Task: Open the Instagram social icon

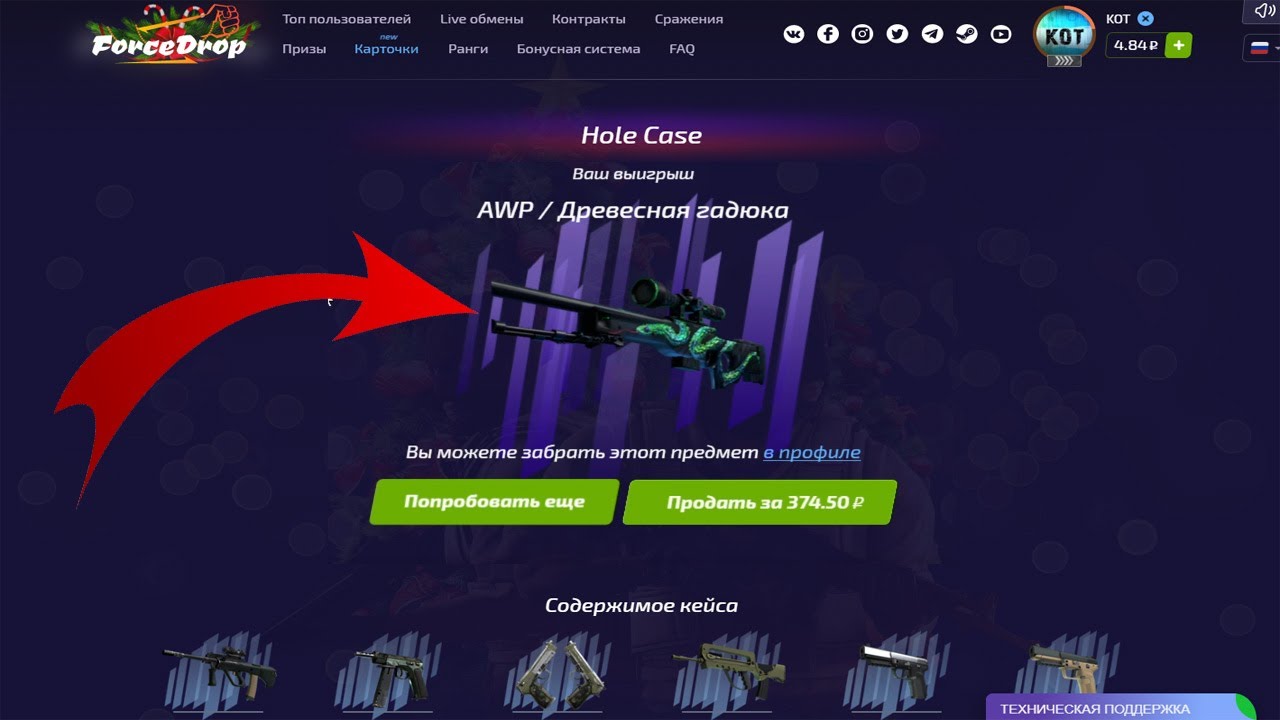Action: (862, 34)
